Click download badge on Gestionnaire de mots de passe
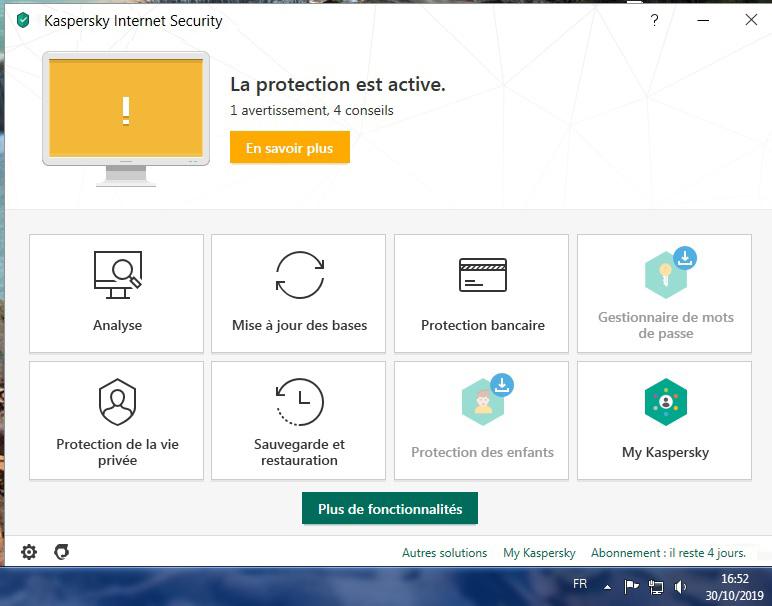This screenshot has width=772, height=606. pos(685,258)
